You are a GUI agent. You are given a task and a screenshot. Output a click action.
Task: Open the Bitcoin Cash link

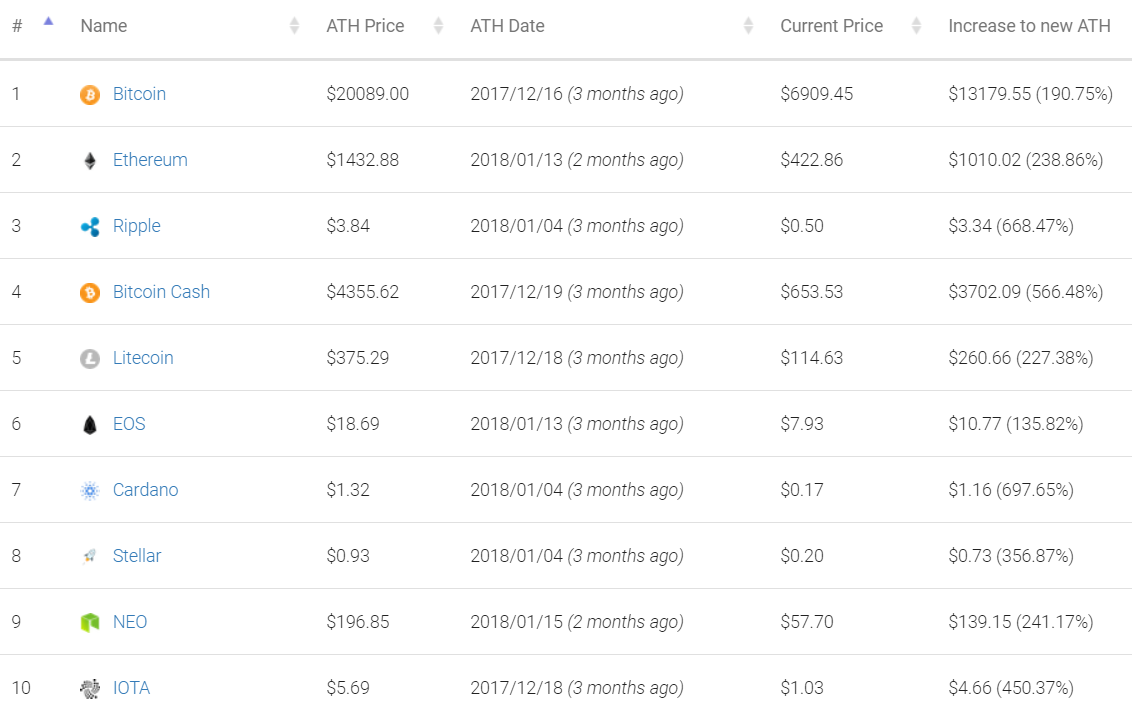[161, 292]
